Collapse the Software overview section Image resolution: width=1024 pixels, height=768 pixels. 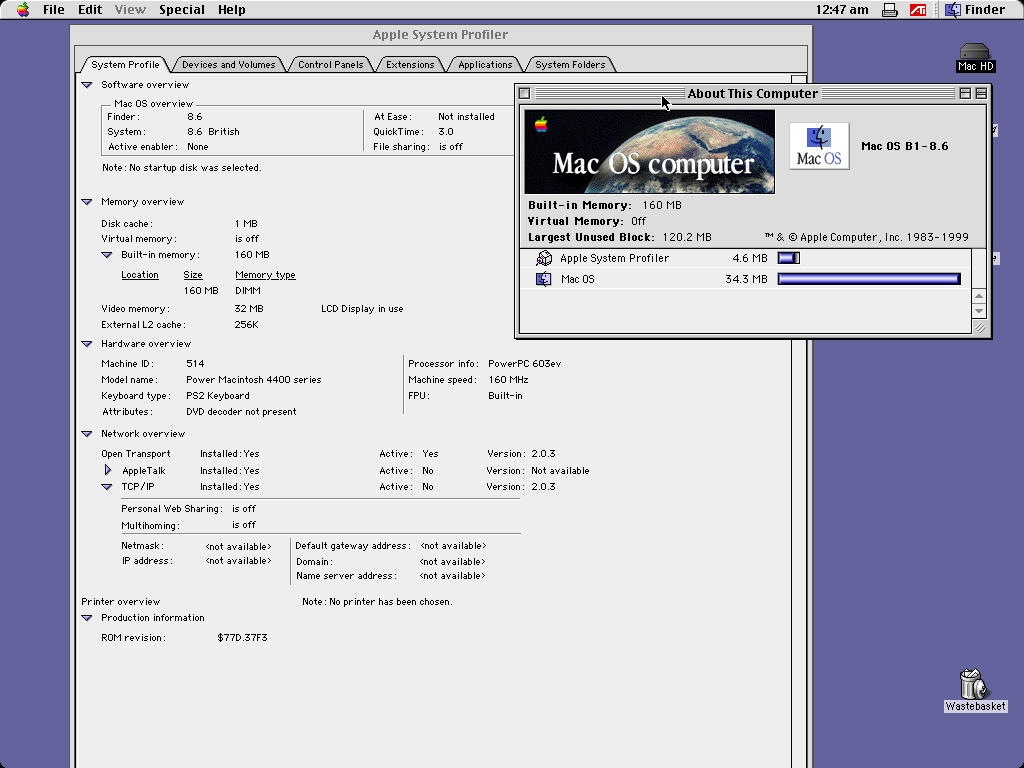pyautogui.click(x=87, y=85)
